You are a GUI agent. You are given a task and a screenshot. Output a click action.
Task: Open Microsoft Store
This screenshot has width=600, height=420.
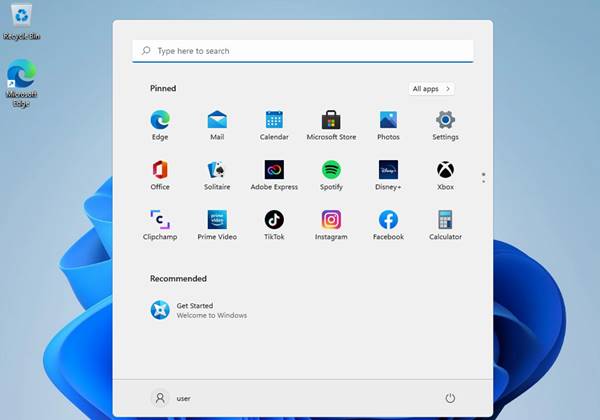[331, 125]
